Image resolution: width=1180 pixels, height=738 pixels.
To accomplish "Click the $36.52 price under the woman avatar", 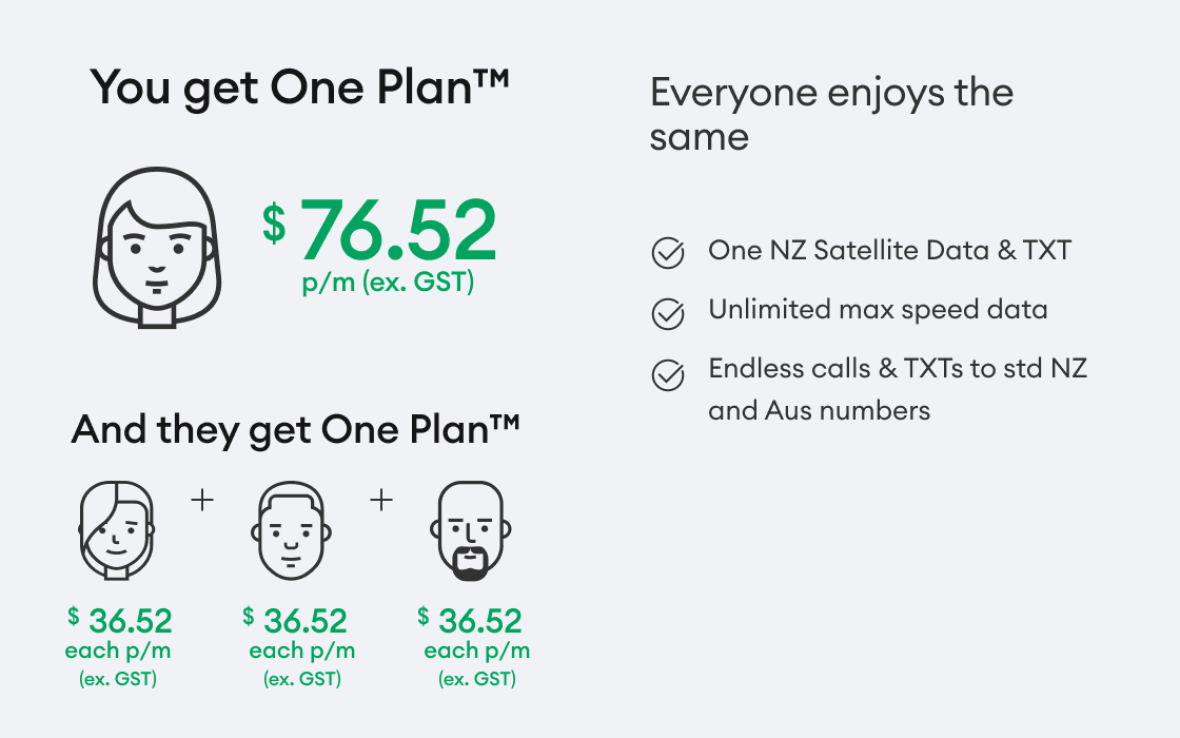I will [120, 621].
